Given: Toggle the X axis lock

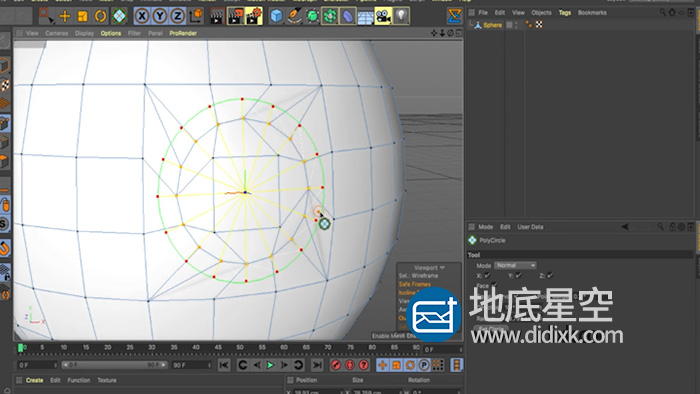Looking at the screenshot, I should click(x=142, y=17).
